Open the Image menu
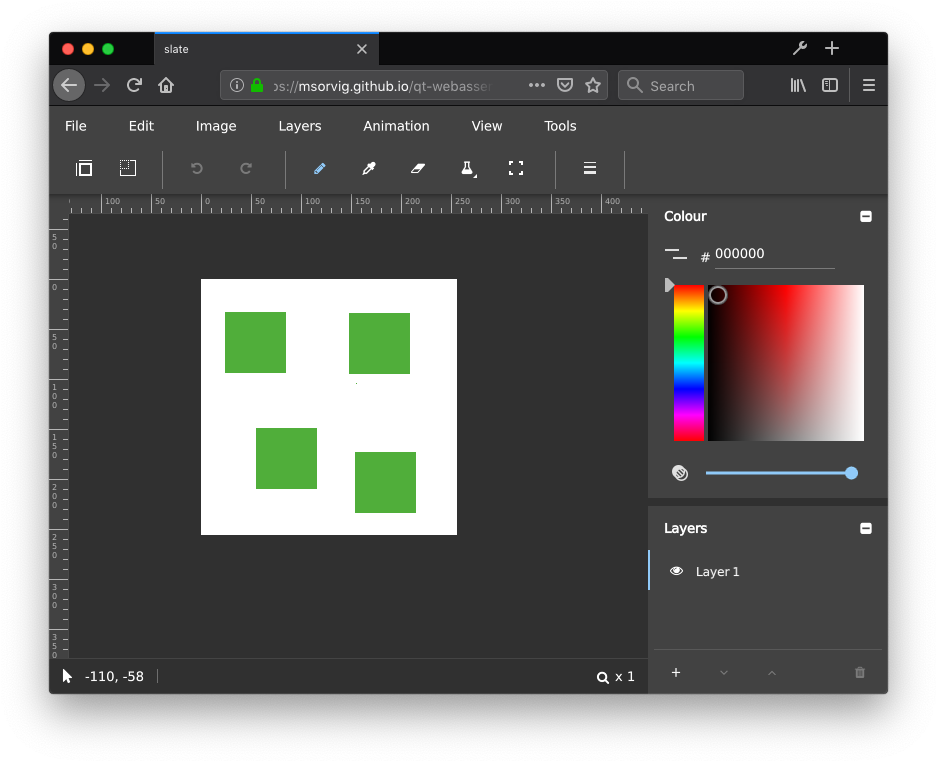Viewport: 936px width, 761px height. point(216,126)
